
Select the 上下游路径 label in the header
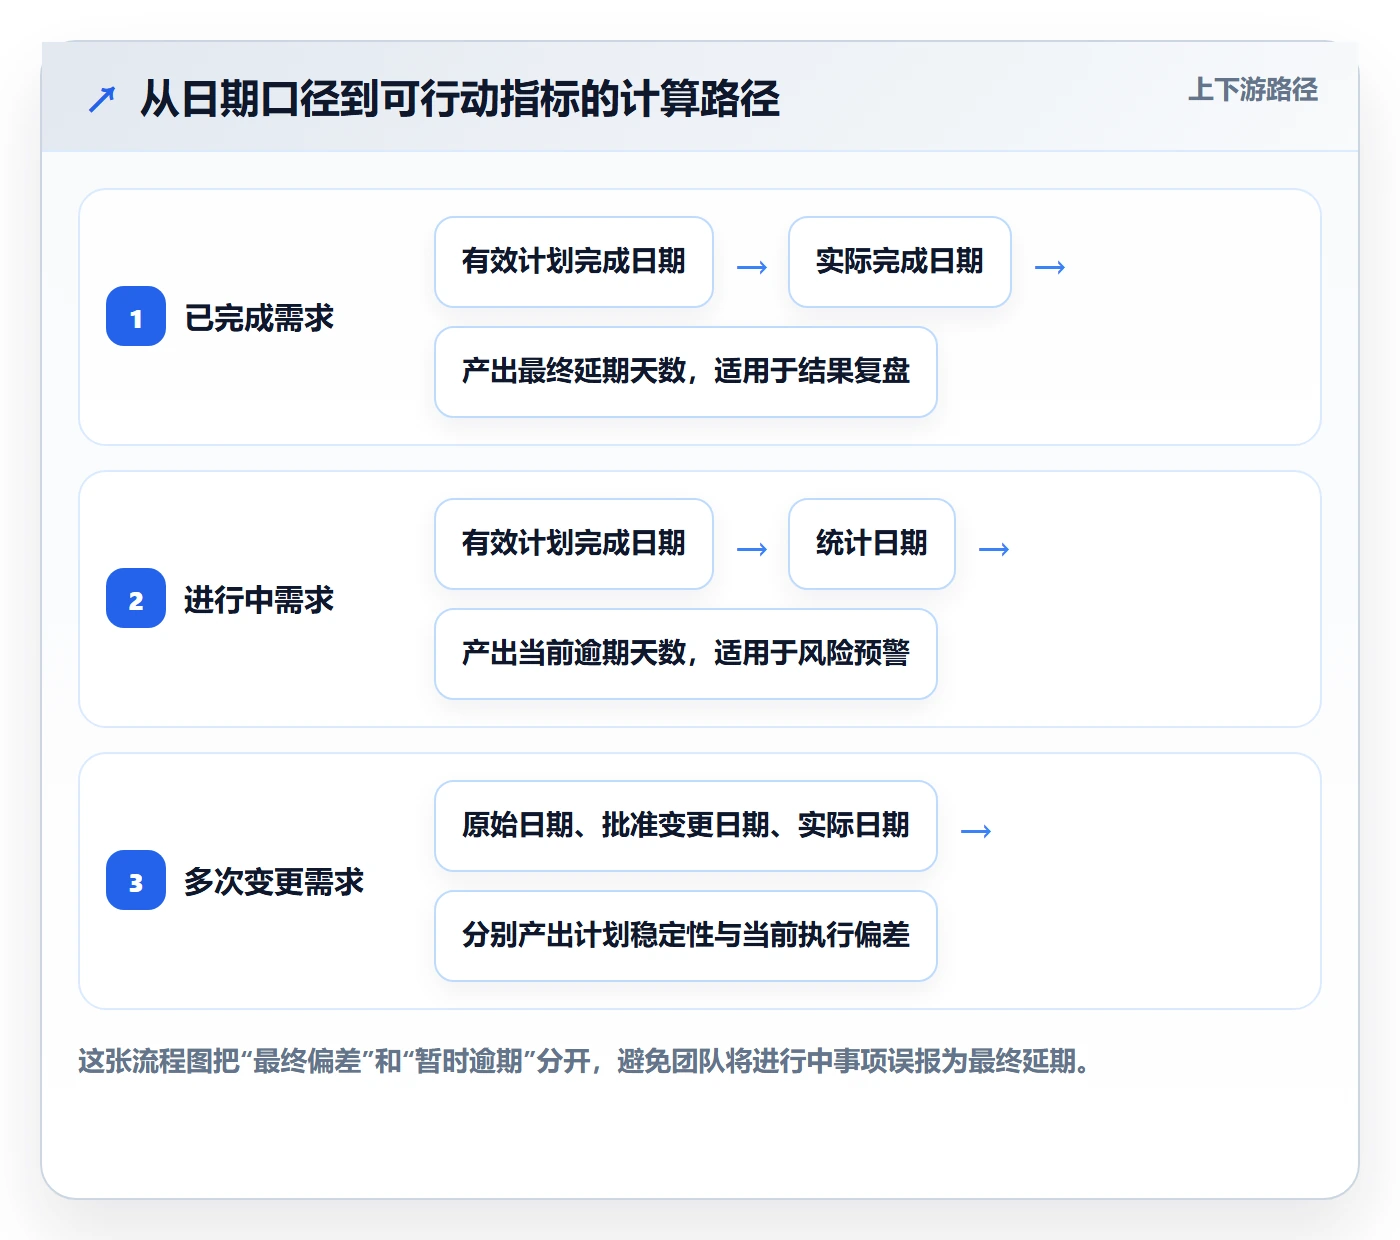pos(1253,89)
